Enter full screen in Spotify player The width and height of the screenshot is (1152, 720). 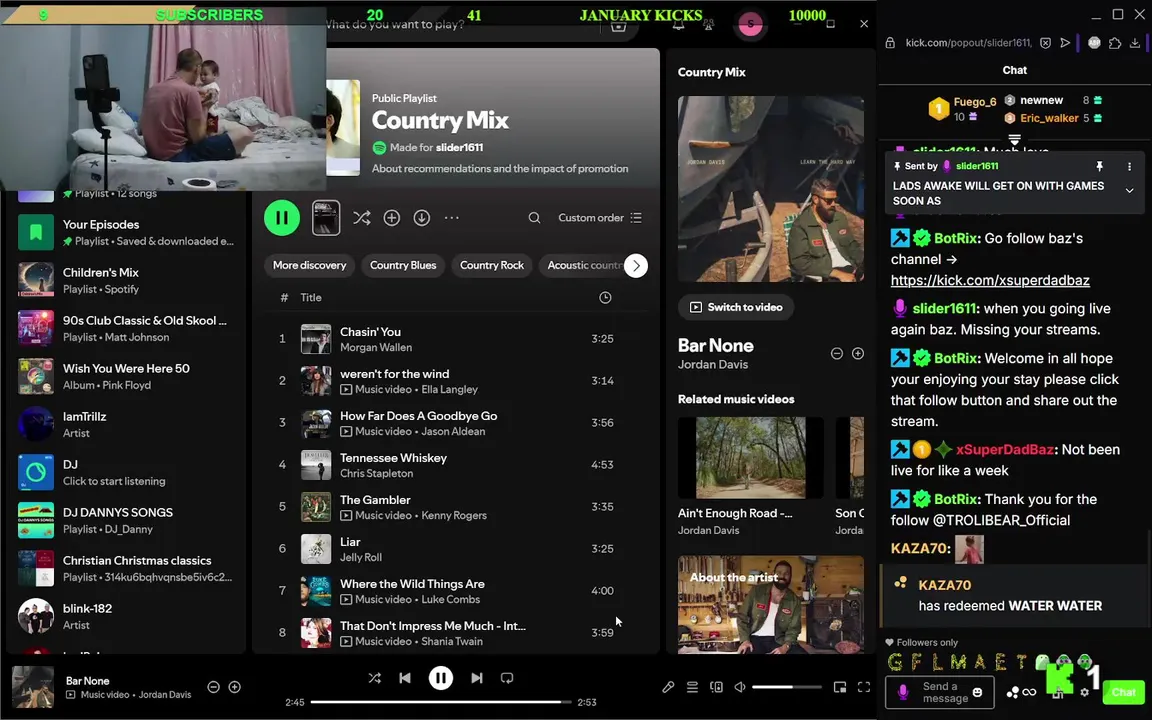(864, 687)
